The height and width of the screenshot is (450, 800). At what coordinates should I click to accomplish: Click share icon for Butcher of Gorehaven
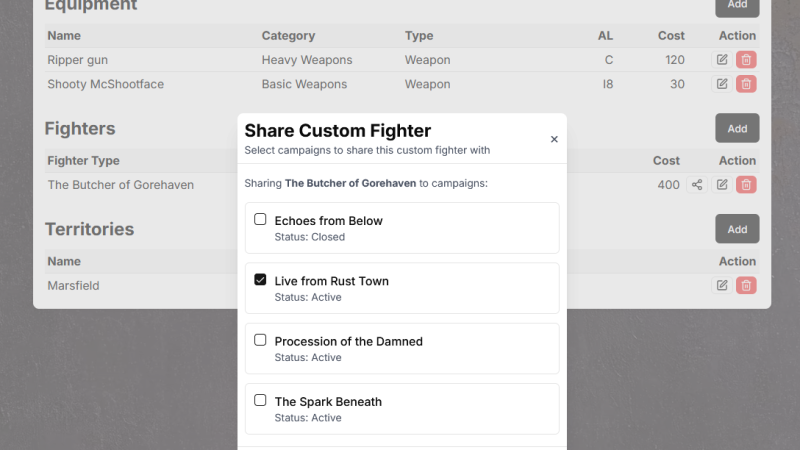697,185
